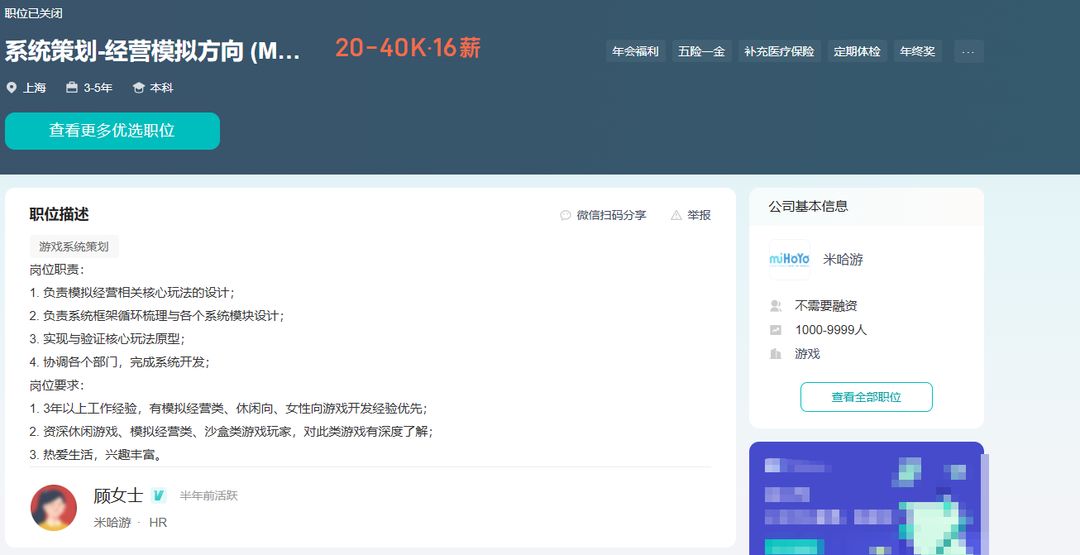Click the job title 系统策划-经营模拟方向
Screen dimensions: 1080x555
point(152,52)
